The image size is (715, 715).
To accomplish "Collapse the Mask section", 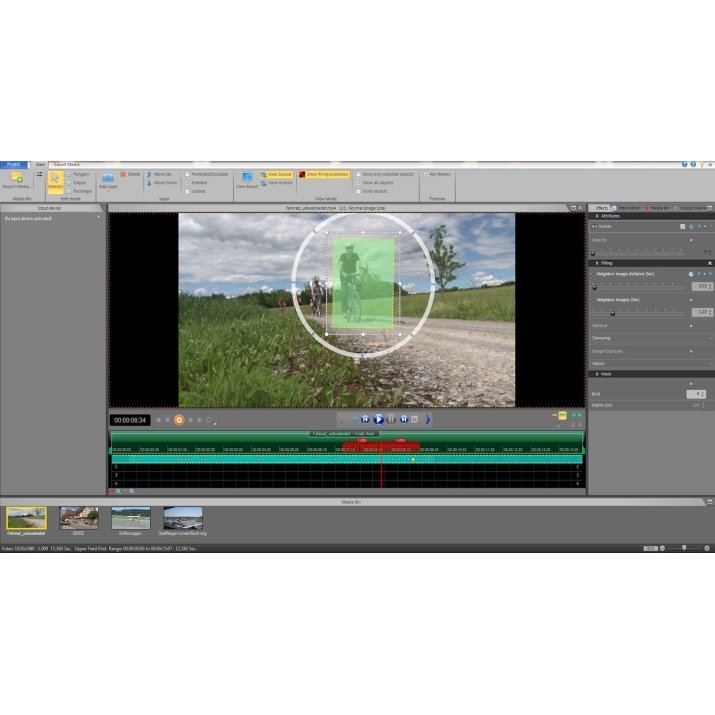I will point(597,374).
